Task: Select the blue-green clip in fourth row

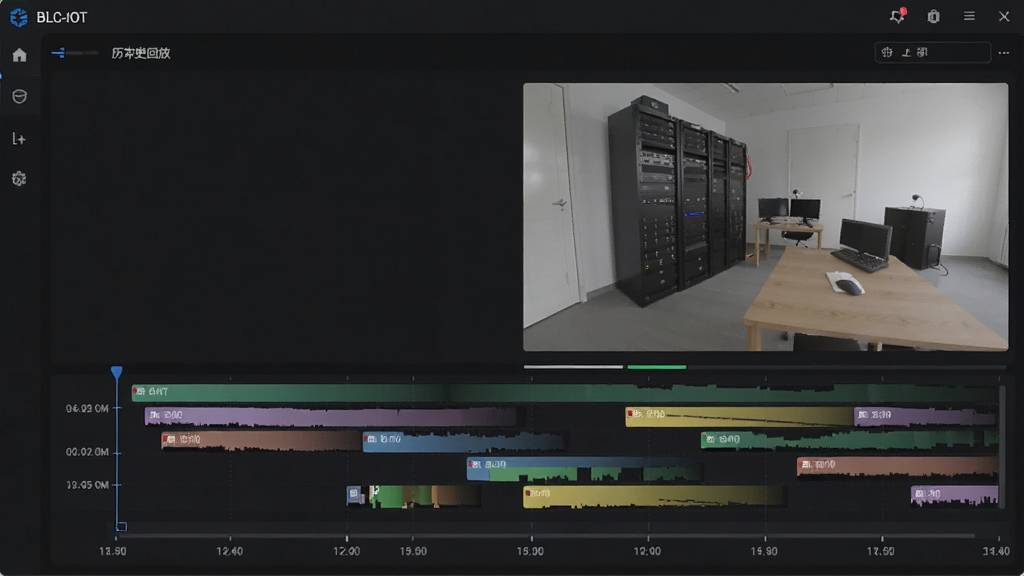Action: (584, 469)
